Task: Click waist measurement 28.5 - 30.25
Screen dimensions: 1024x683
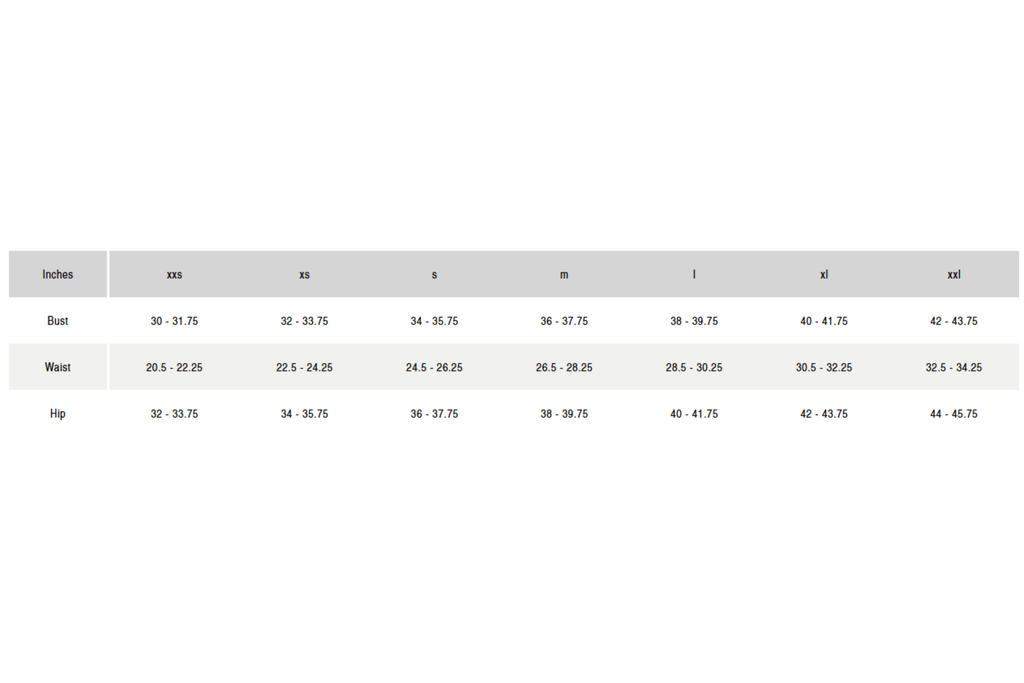Action: pos(694,367)
